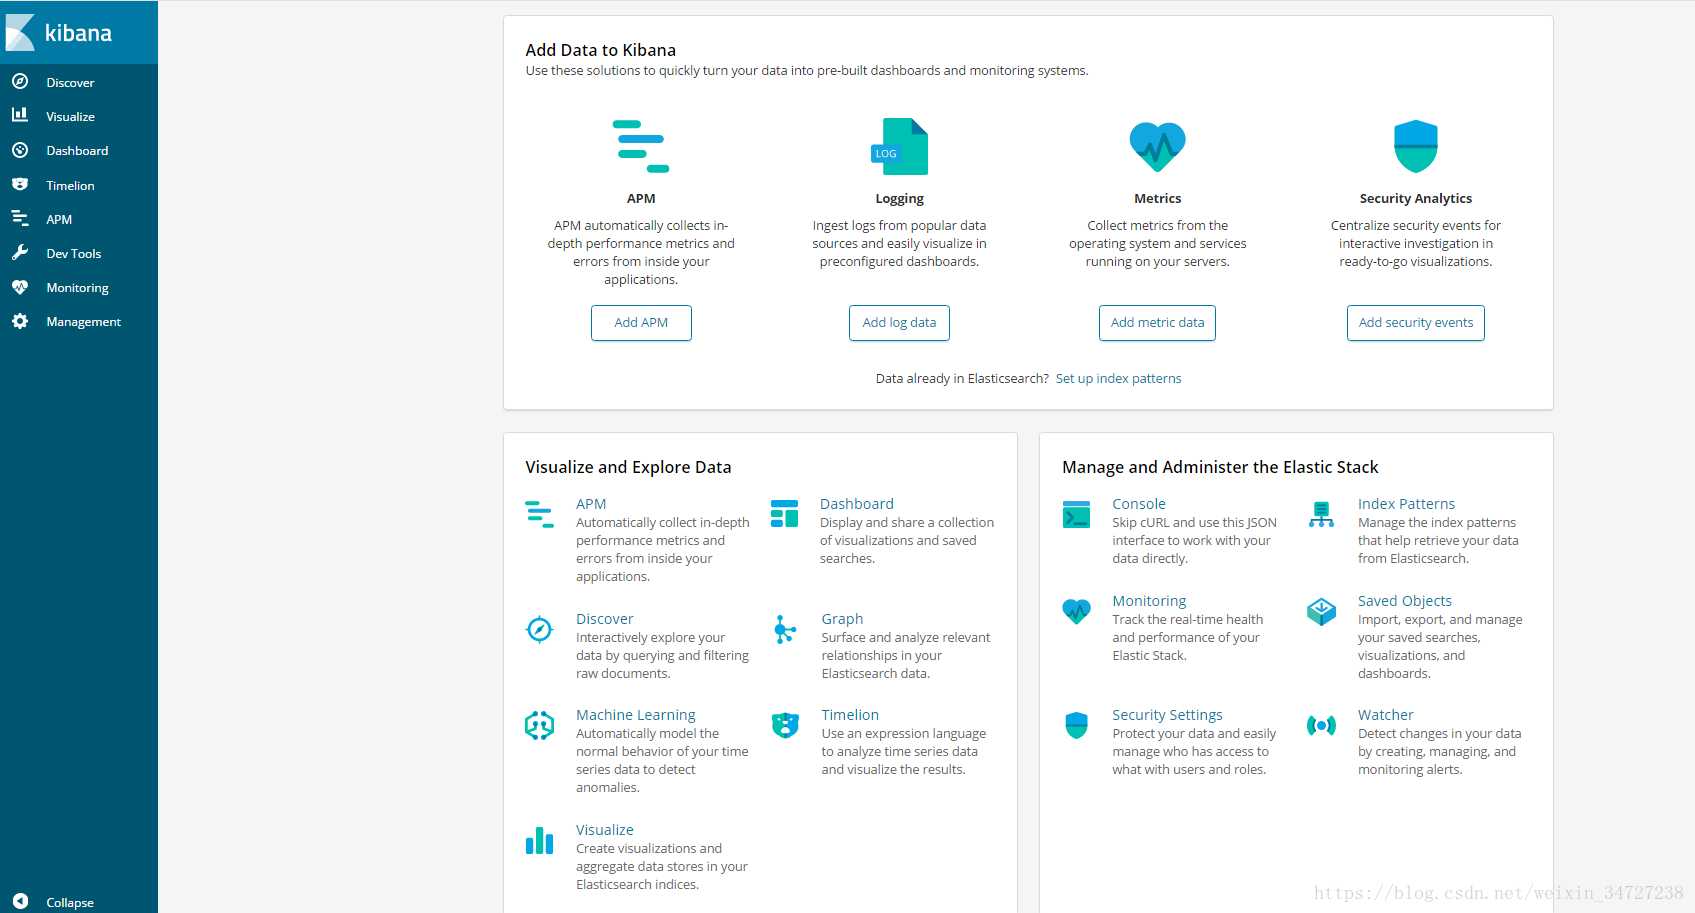The image size is (1695, 913).
Task: Click Dev Tools wrench icon
Action: pyautogui.click(x=20, y=253)
